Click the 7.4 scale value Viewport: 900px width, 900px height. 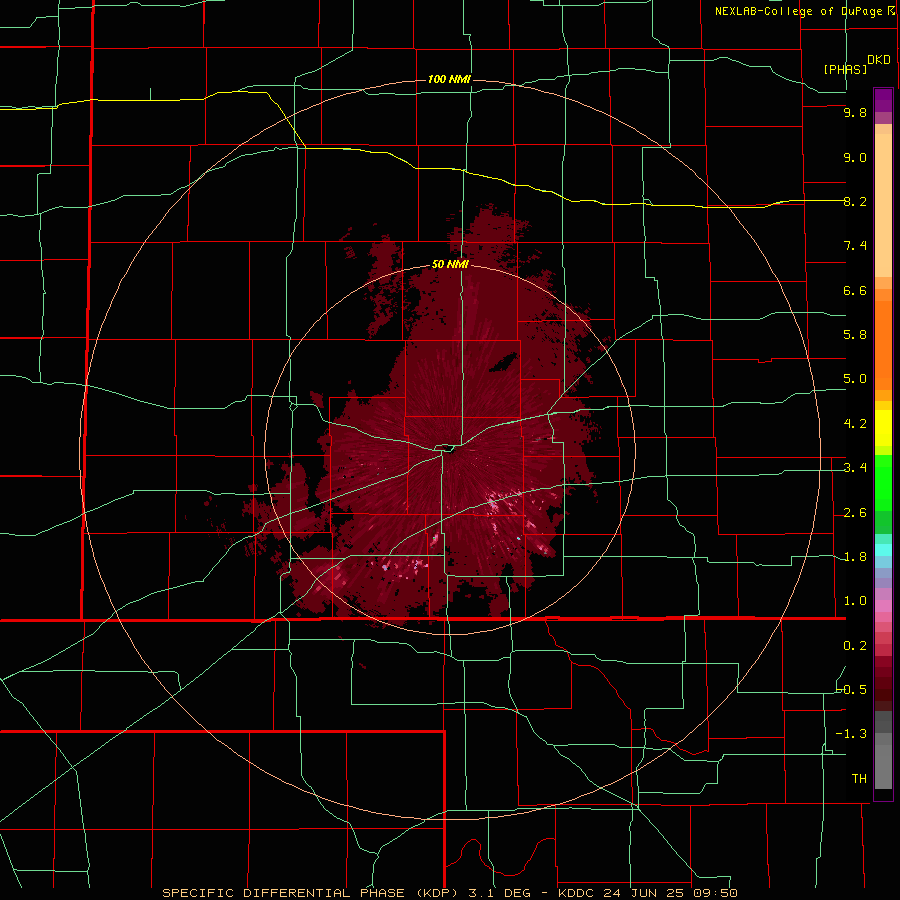pos(855,246)
